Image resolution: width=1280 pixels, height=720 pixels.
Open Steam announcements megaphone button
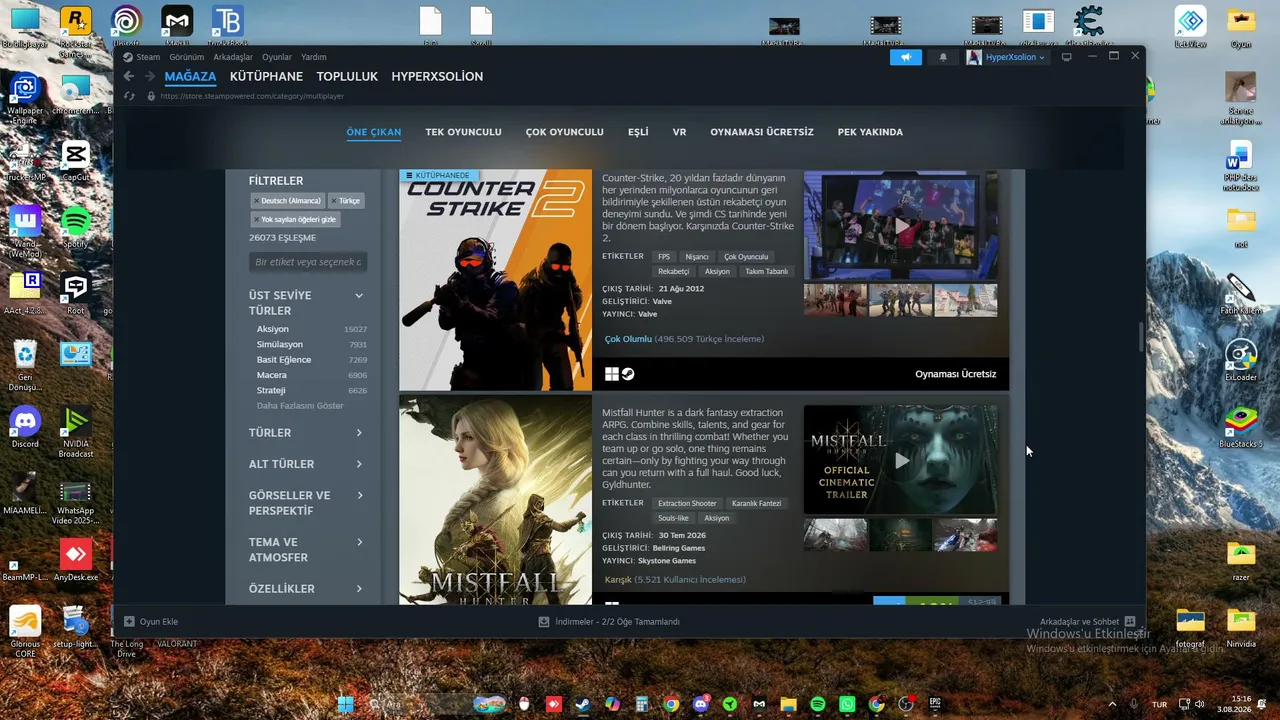905,57
